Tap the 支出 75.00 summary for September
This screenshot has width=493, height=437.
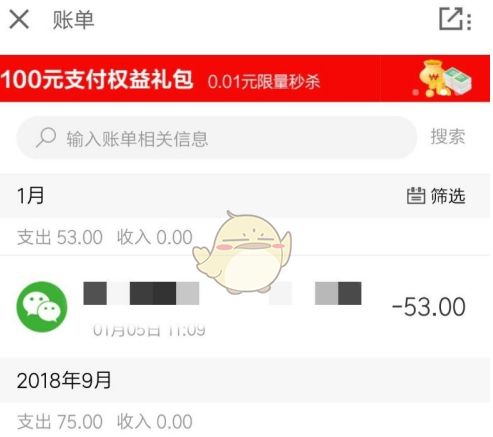pyautogui.click(x=60, y=422)
